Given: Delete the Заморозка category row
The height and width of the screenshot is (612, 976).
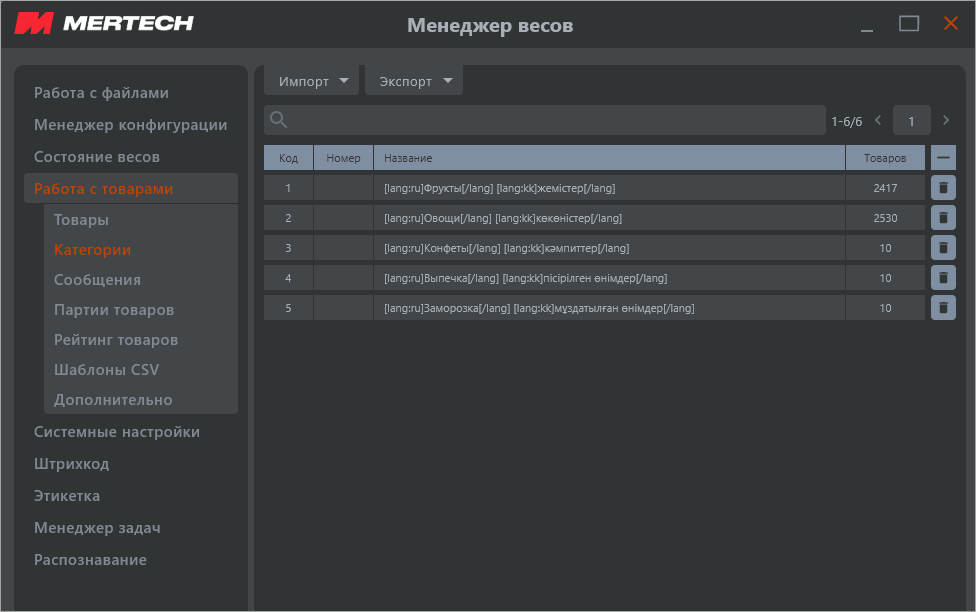Looking at the screenshot, I should click(x=943, y=307).
